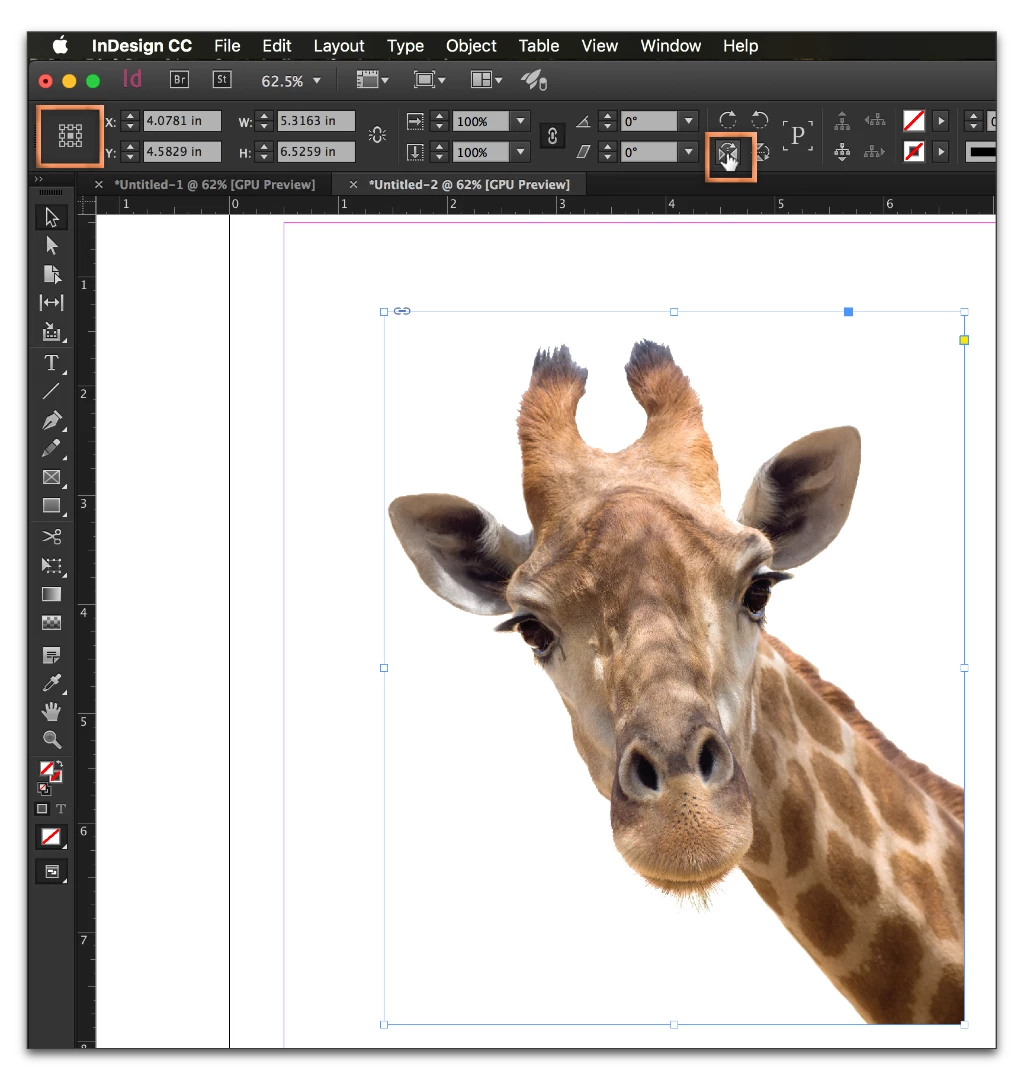The height and width of the screenshot is (1080, 1024).
Task: Expand Scale X Percentage 100% dropdown
Action: (x=521, y=121)
